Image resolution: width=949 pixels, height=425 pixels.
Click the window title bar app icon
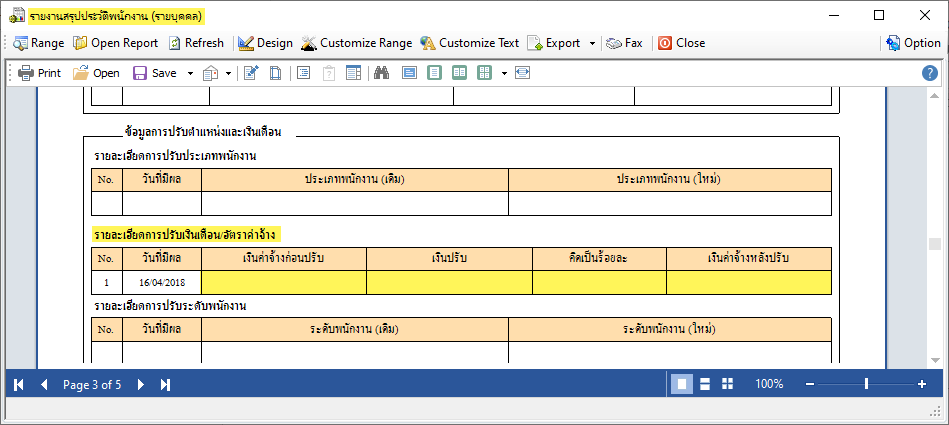pyautogui.click(x=17, y=16)
